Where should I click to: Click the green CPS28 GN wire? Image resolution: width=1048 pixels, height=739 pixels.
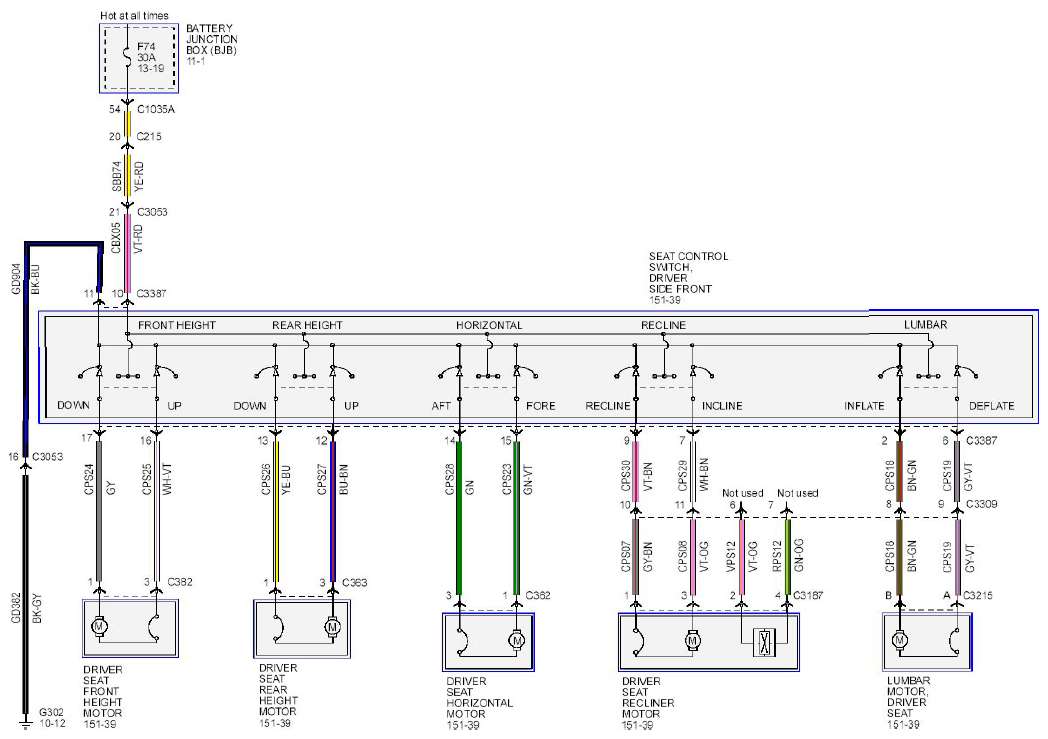459,517
